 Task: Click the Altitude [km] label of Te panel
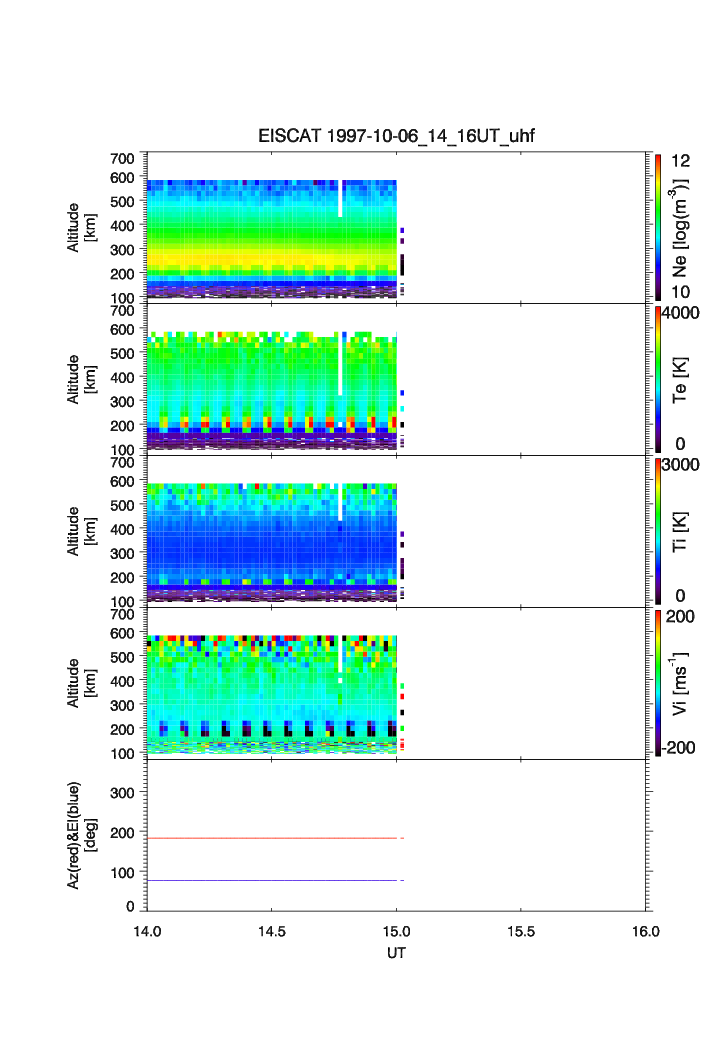pyautogui.click(x=81, y=380)
